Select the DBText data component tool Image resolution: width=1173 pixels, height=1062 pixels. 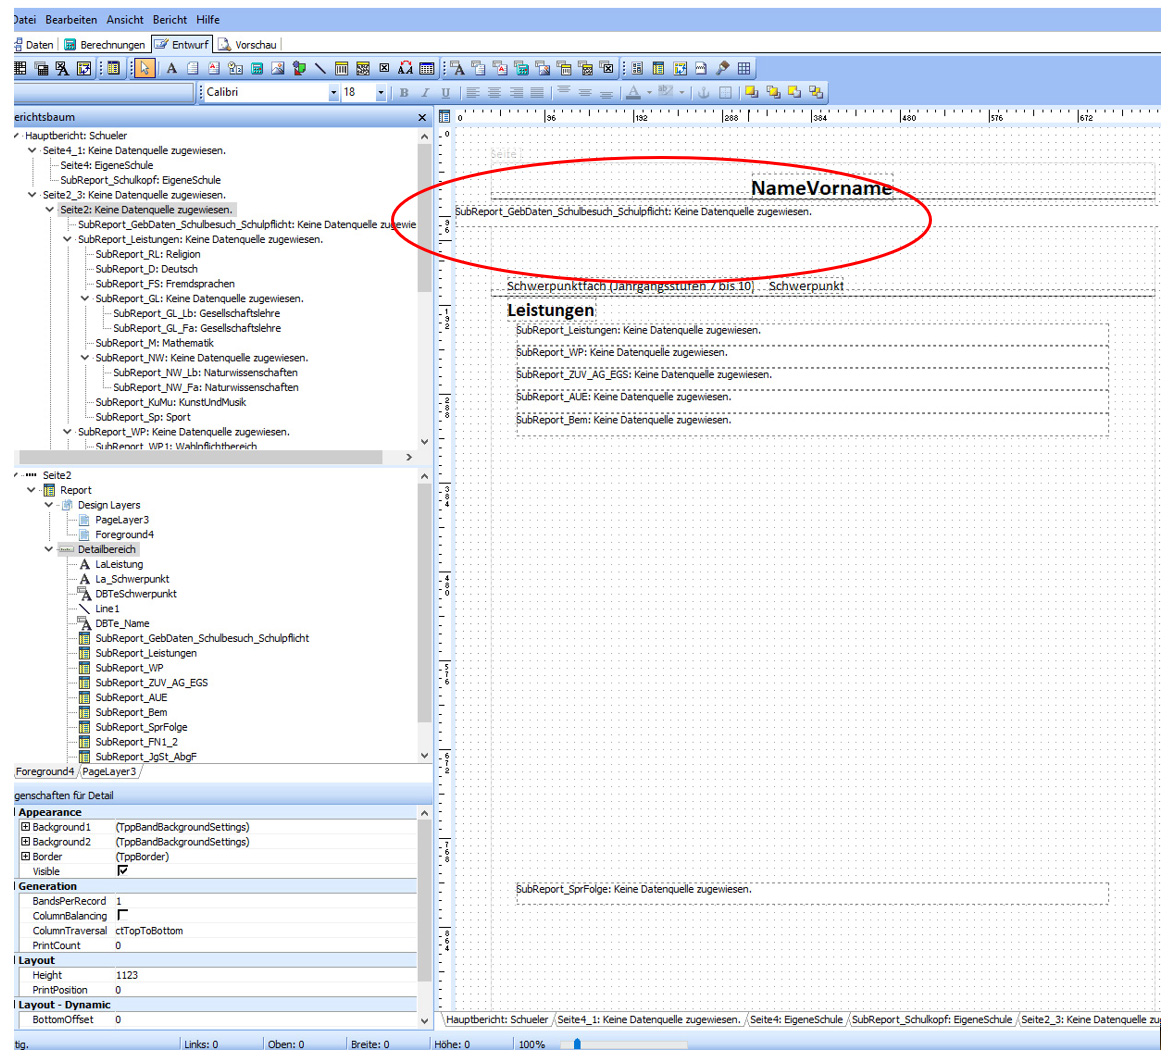tap(457, 69)
